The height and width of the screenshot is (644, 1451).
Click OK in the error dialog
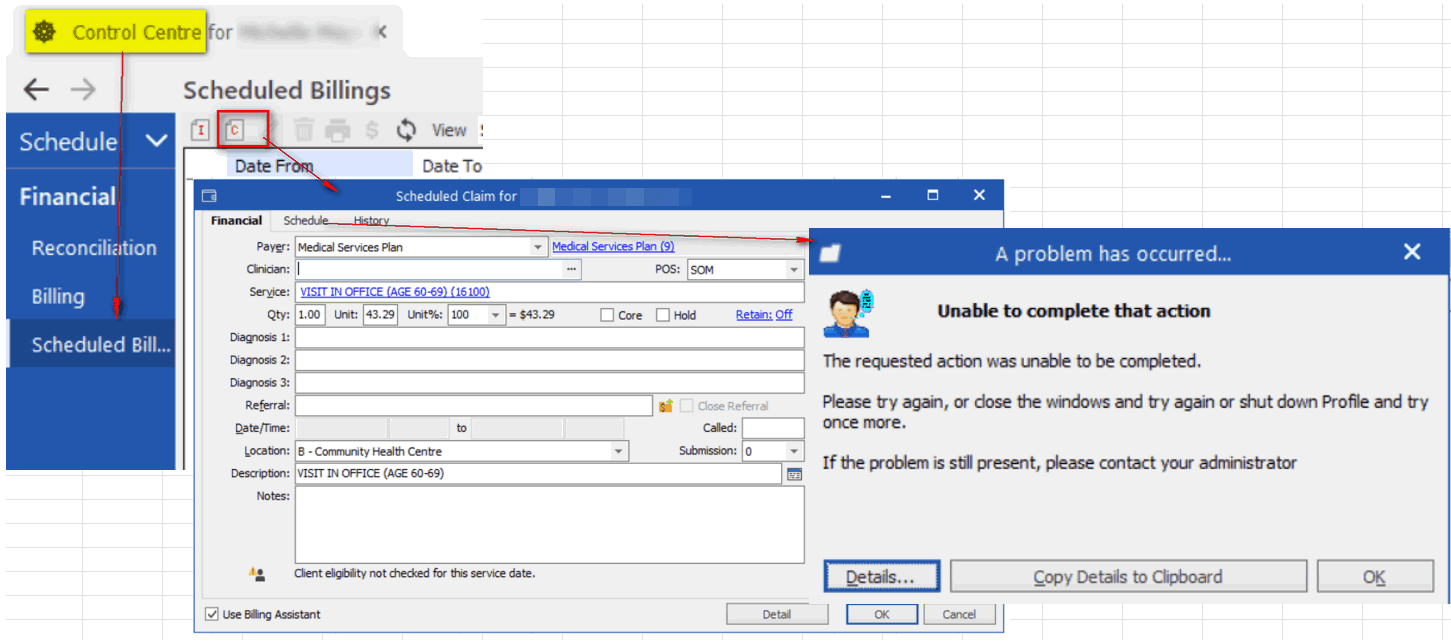pos(1375,576)
